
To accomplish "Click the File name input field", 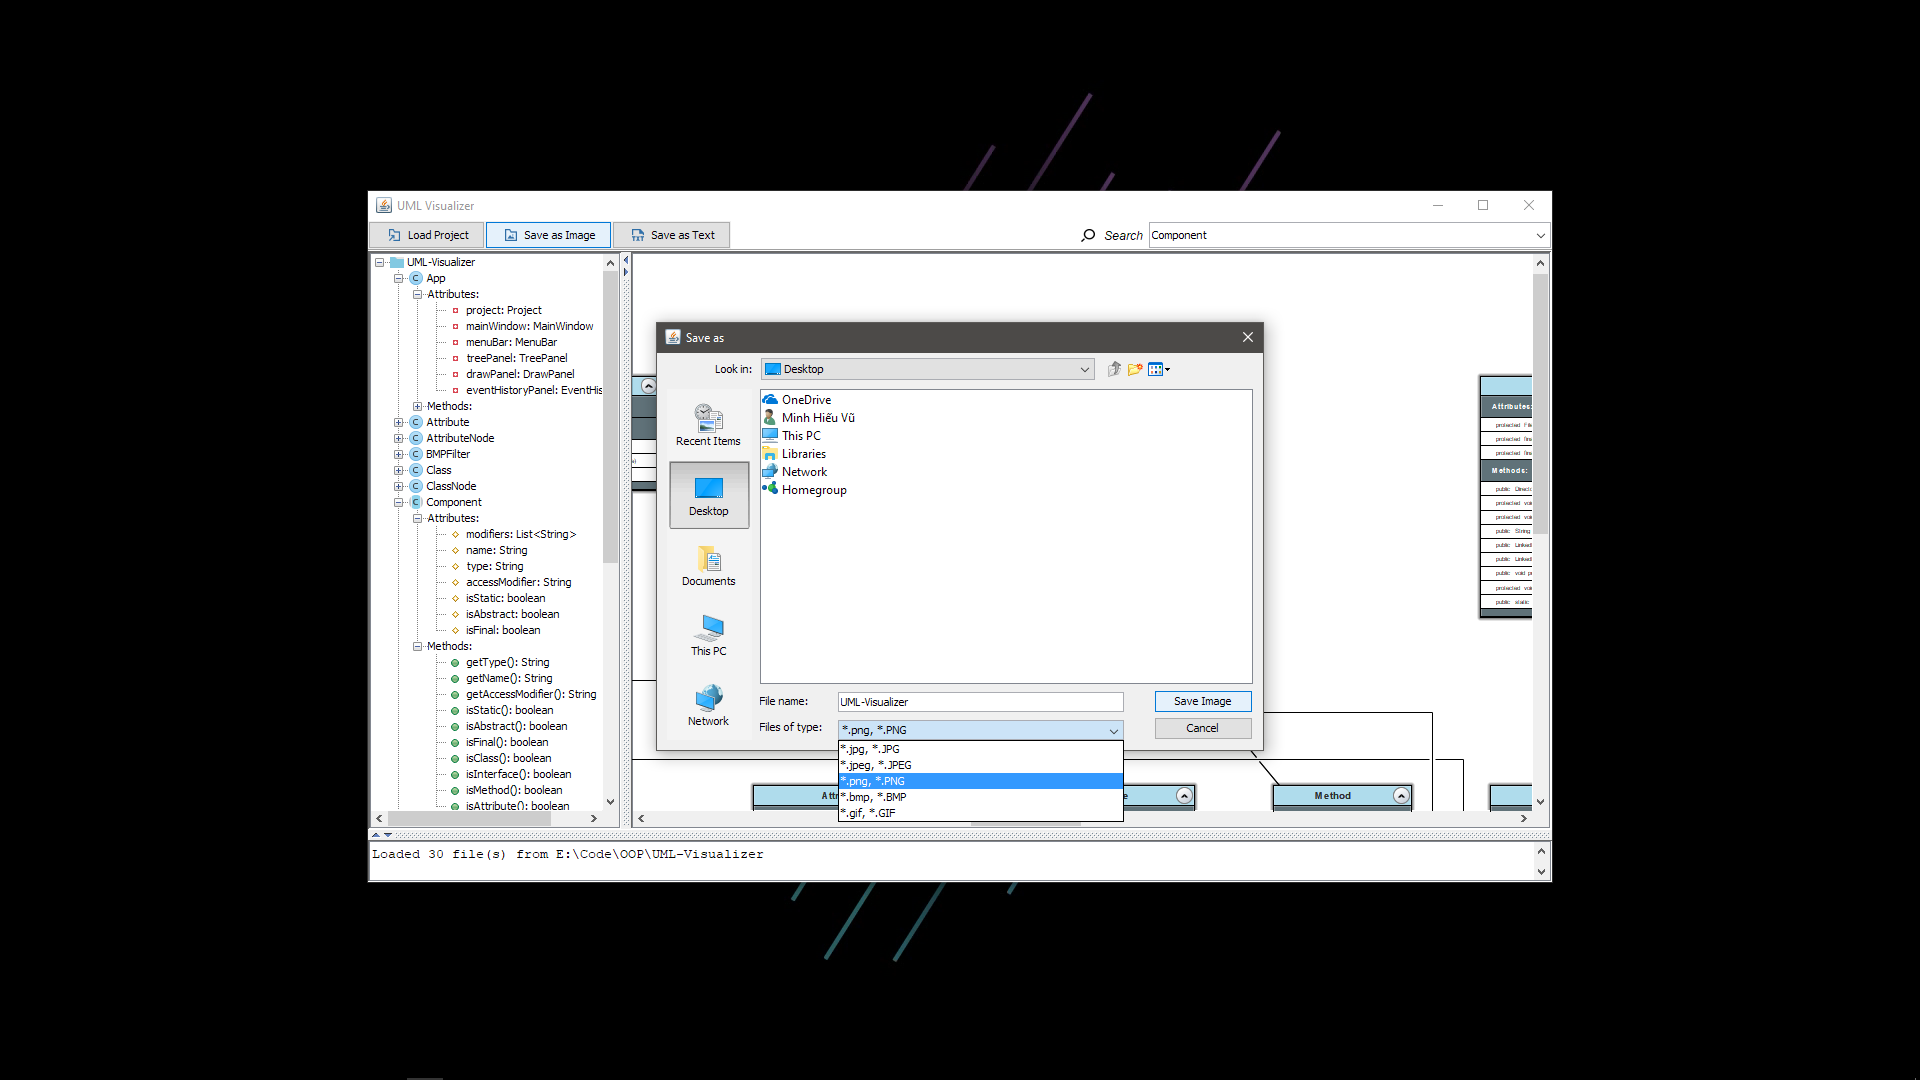I will [980, 702].
